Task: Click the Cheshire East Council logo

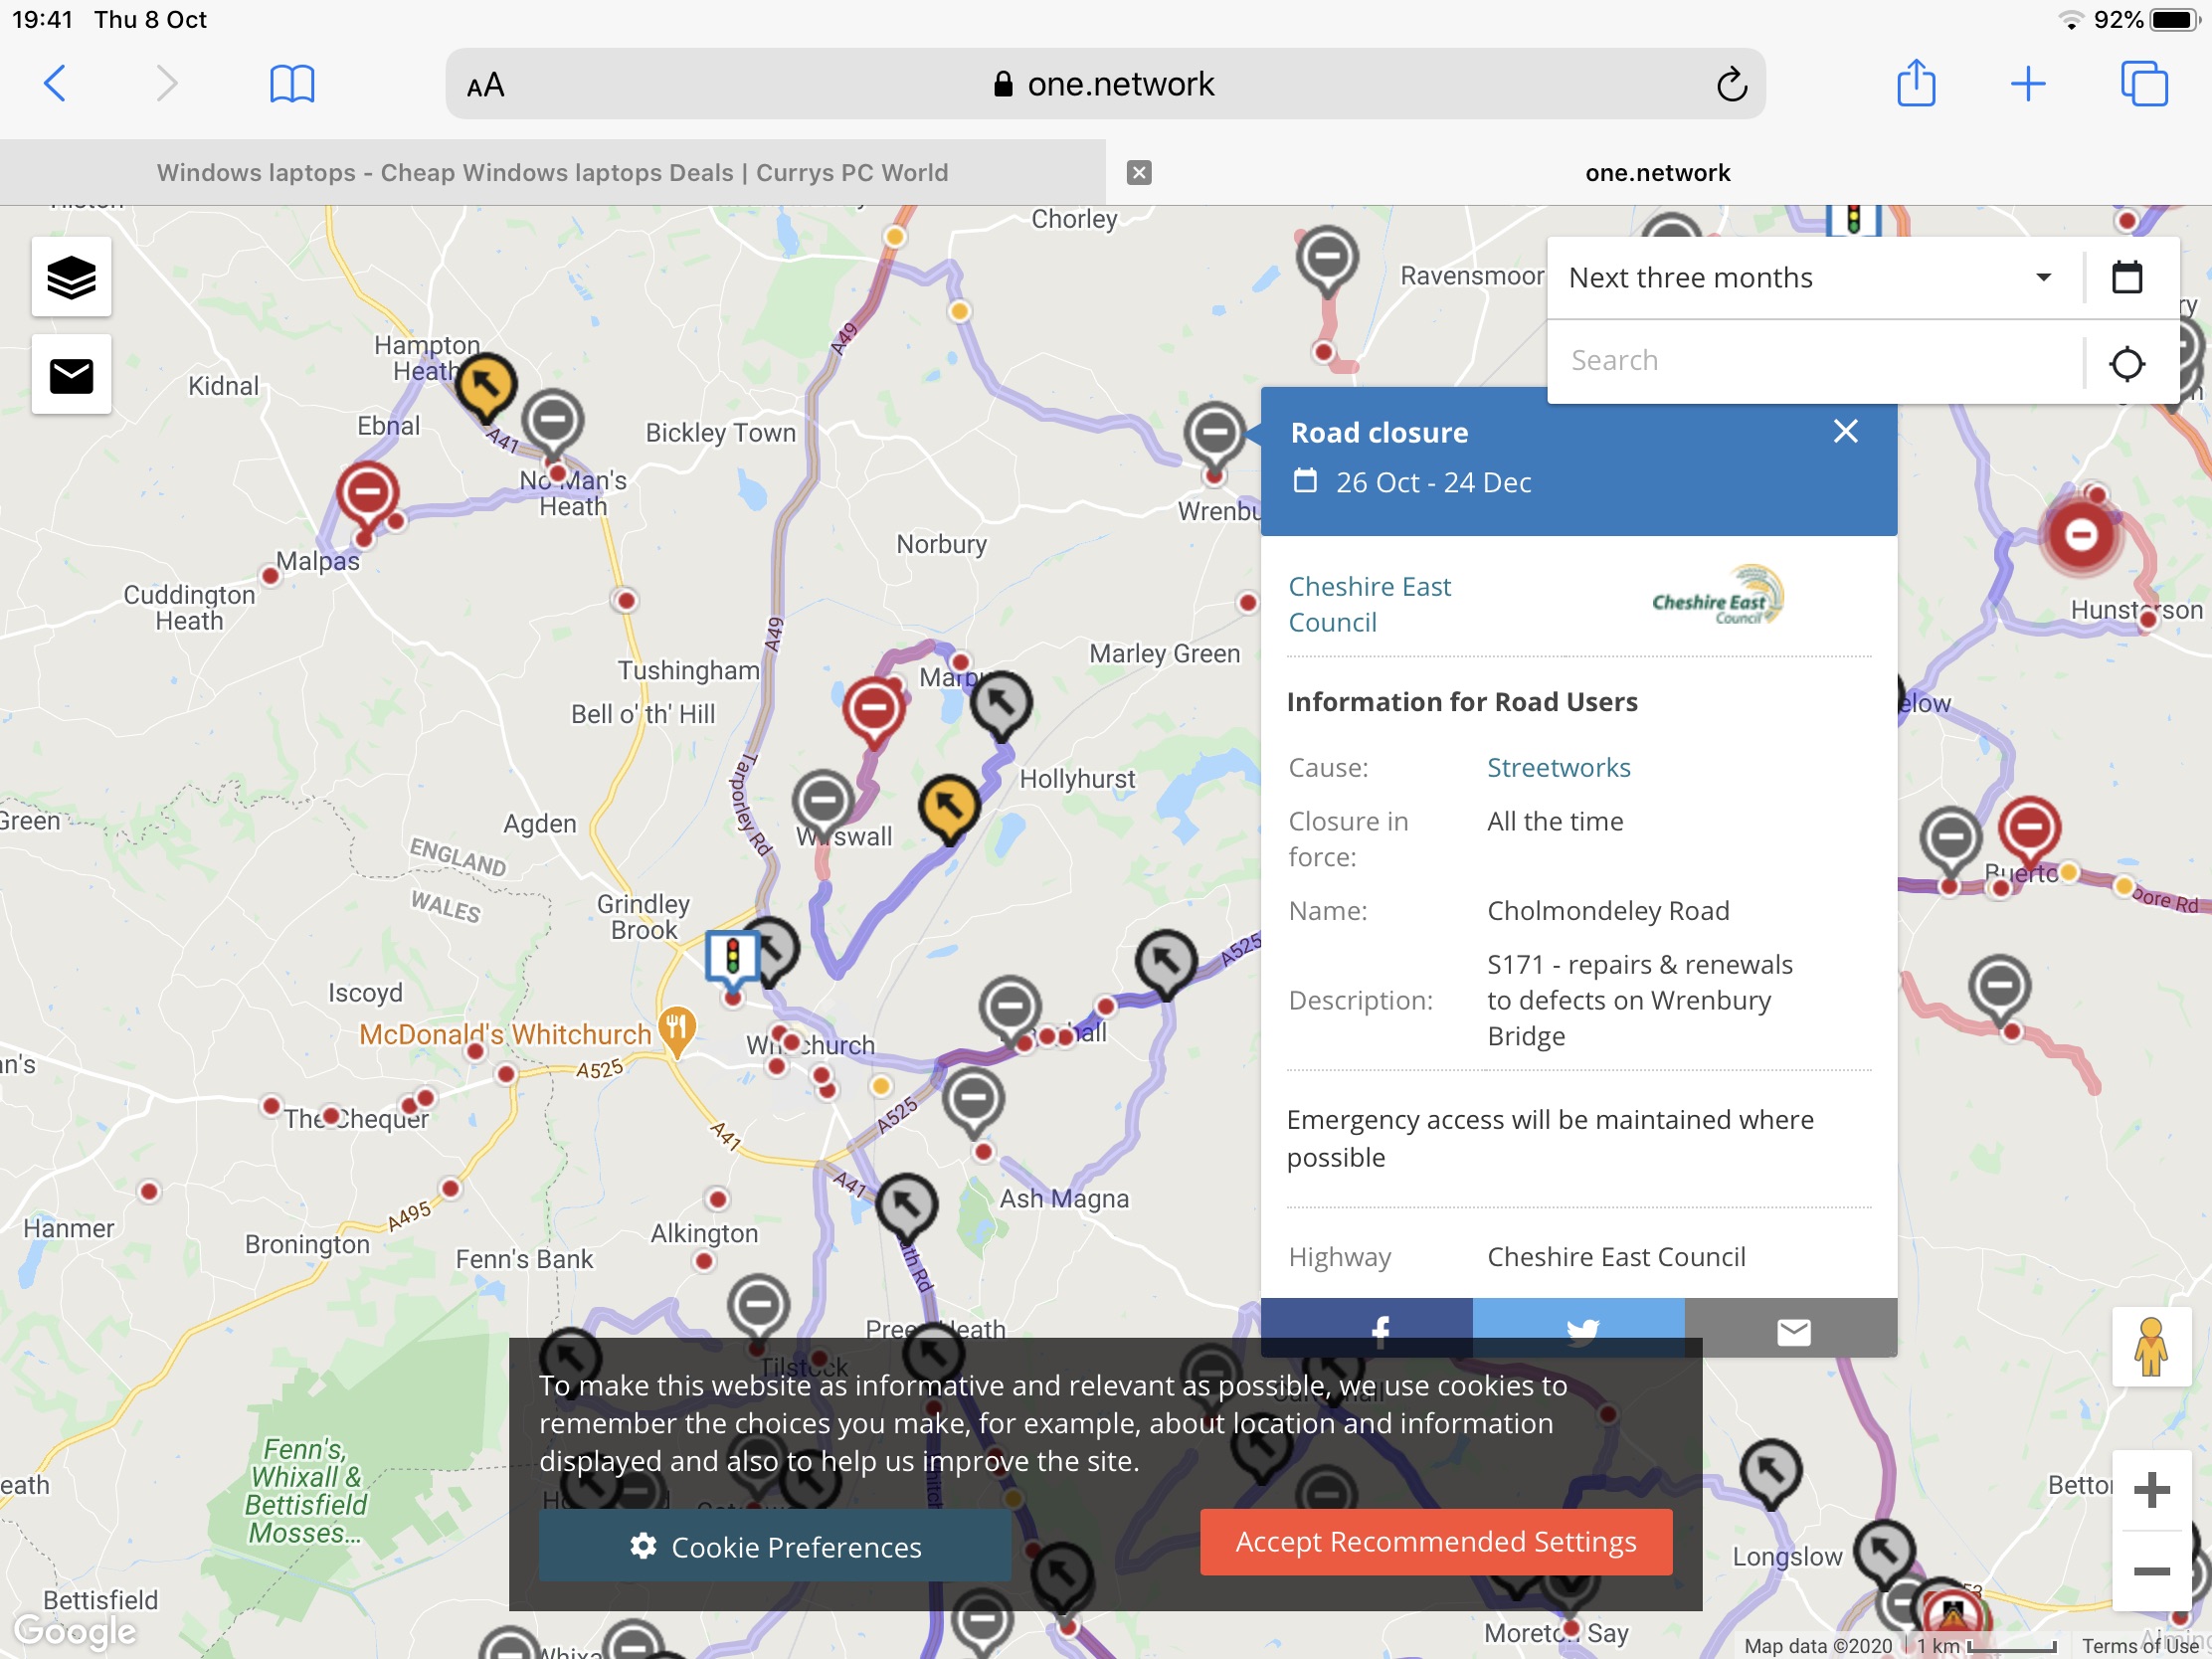Action: click(x=1717, y=596)
